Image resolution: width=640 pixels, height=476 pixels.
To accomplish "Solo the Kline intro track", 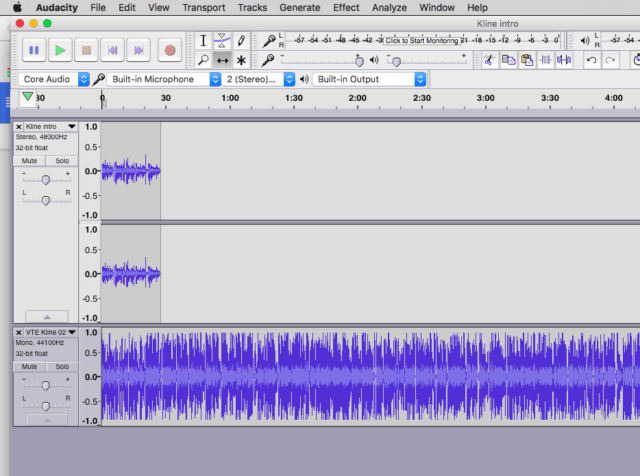I will [62, 161].
